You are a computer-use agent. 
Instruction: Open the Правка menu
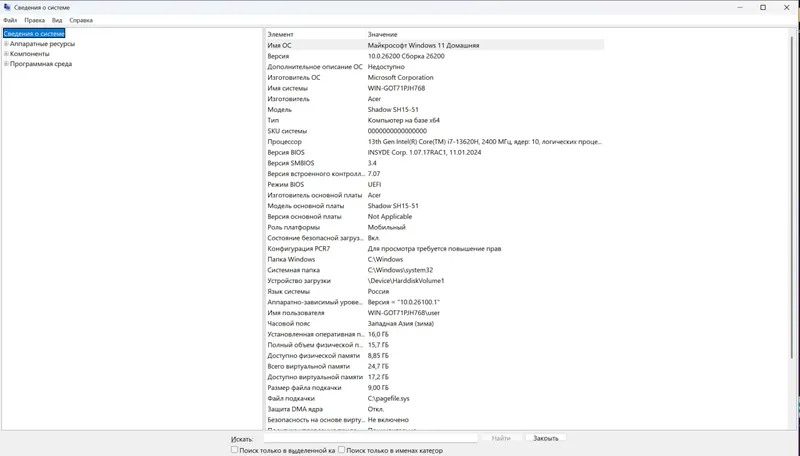pyautogui.click(x=34, y=20)
